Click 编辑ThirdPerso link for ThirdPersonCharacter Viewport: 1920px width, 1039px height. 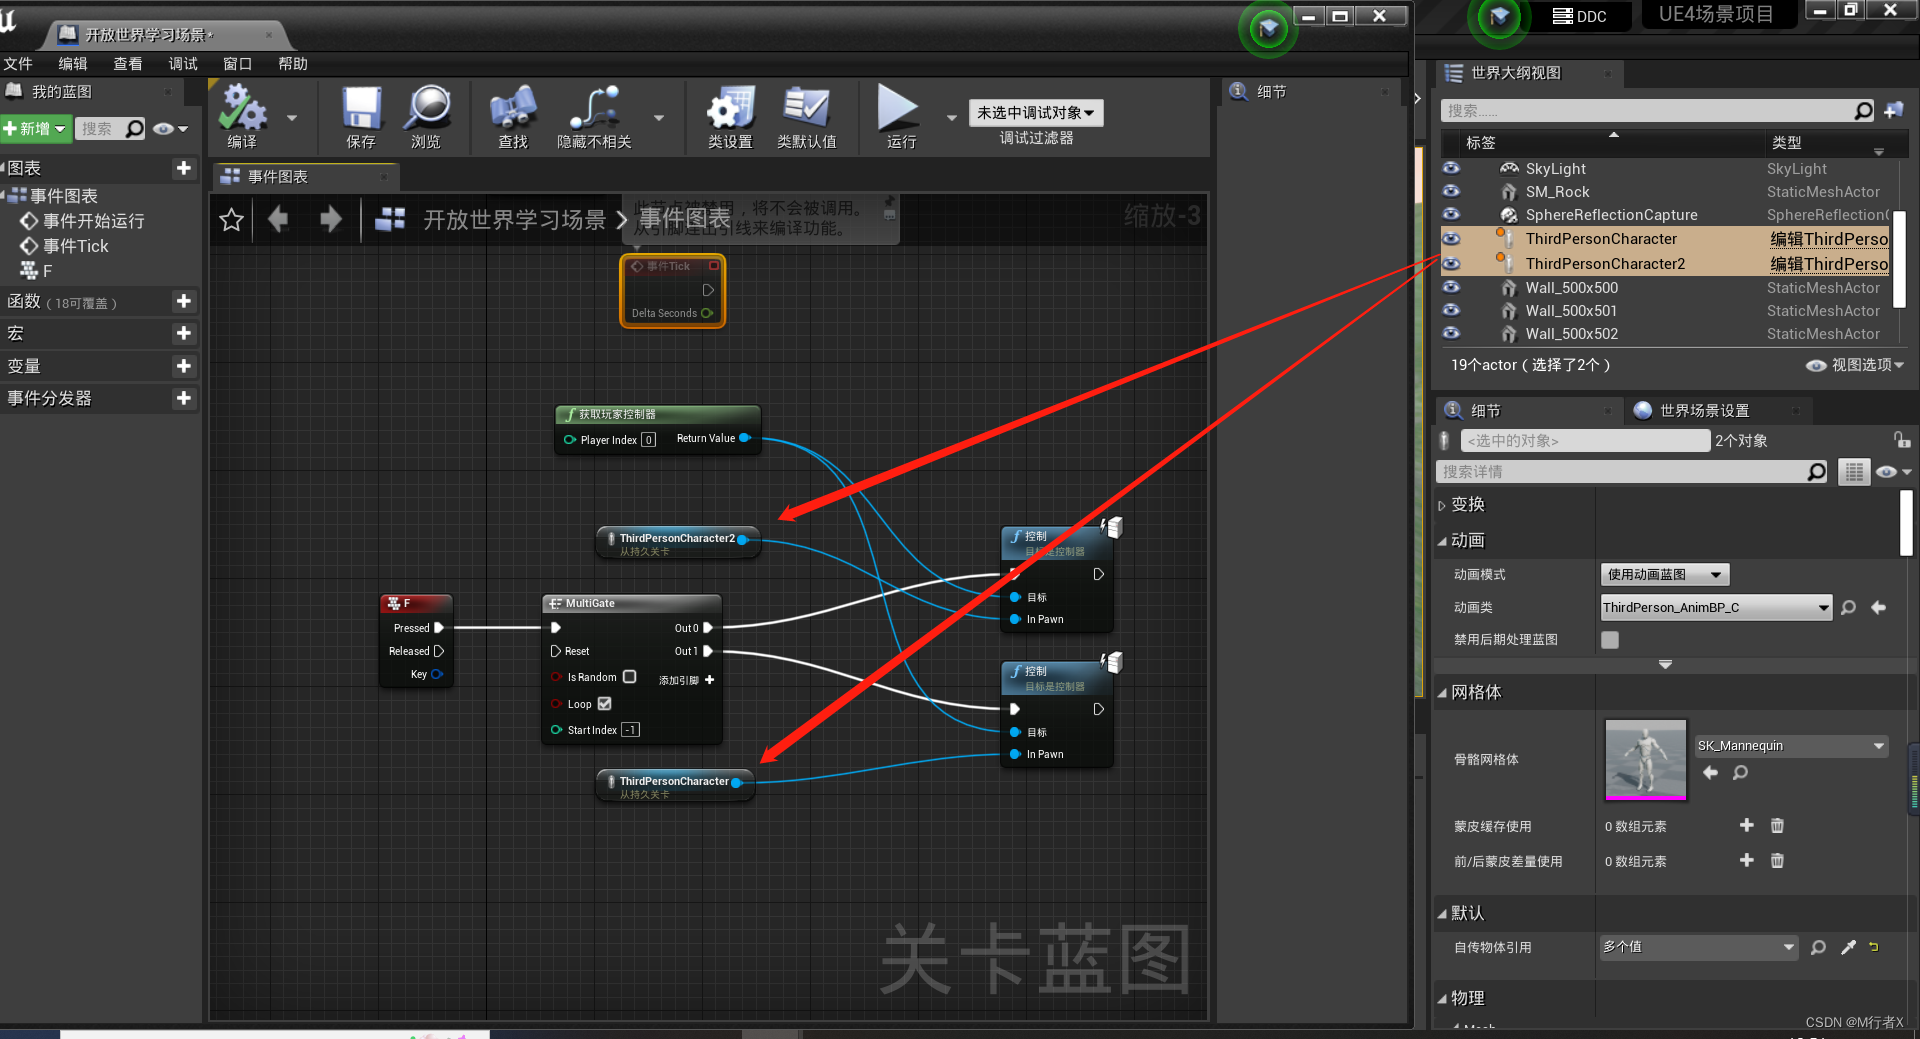[1829, 239]
